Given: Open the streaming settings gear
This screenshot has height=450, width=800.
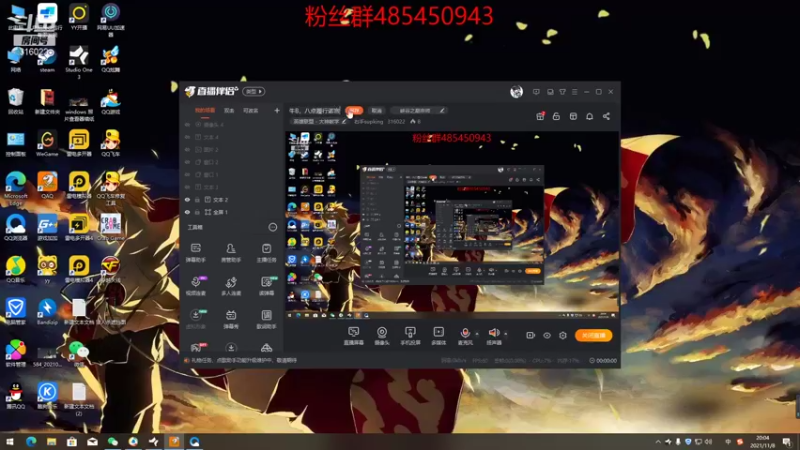Looking at the screenshot, I should [563, 335].
